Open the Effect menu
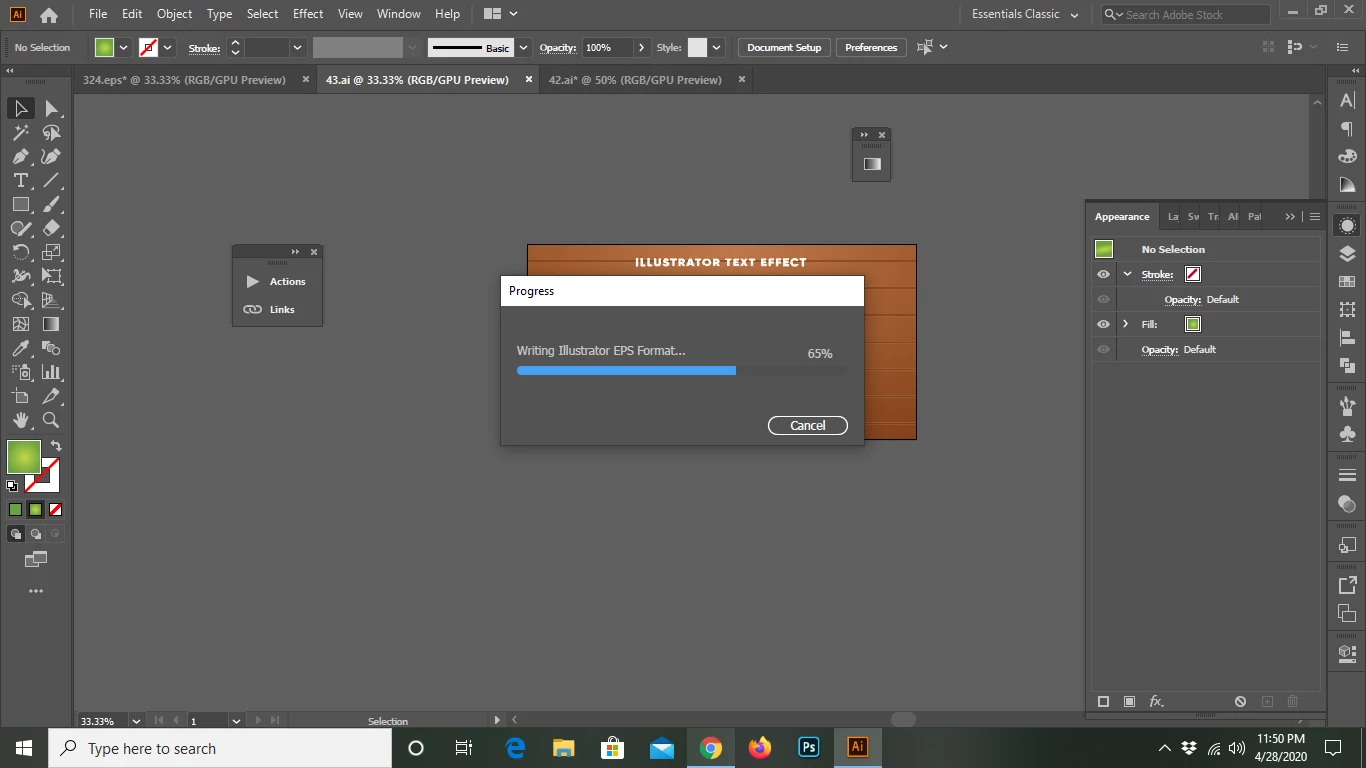This screenshot has height=768, width=1366. pyautogui.click(x=308, y=14)
